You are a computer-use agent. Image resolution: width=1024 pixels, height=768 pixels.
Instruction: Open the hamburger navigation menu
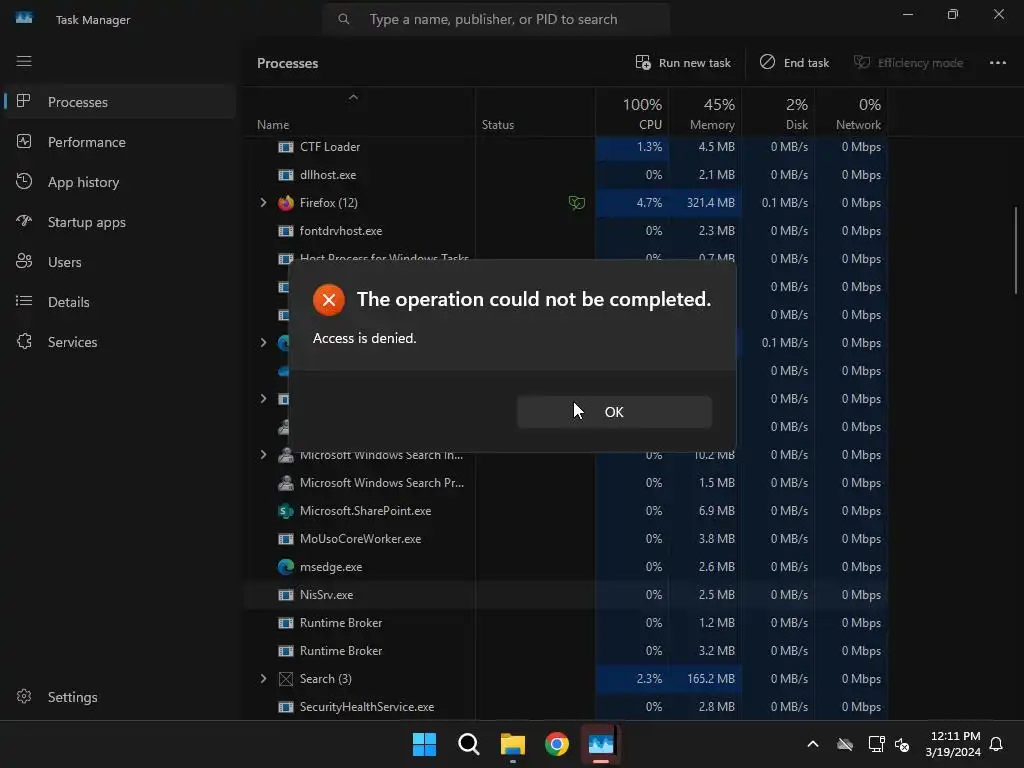(x=24, y=61)
